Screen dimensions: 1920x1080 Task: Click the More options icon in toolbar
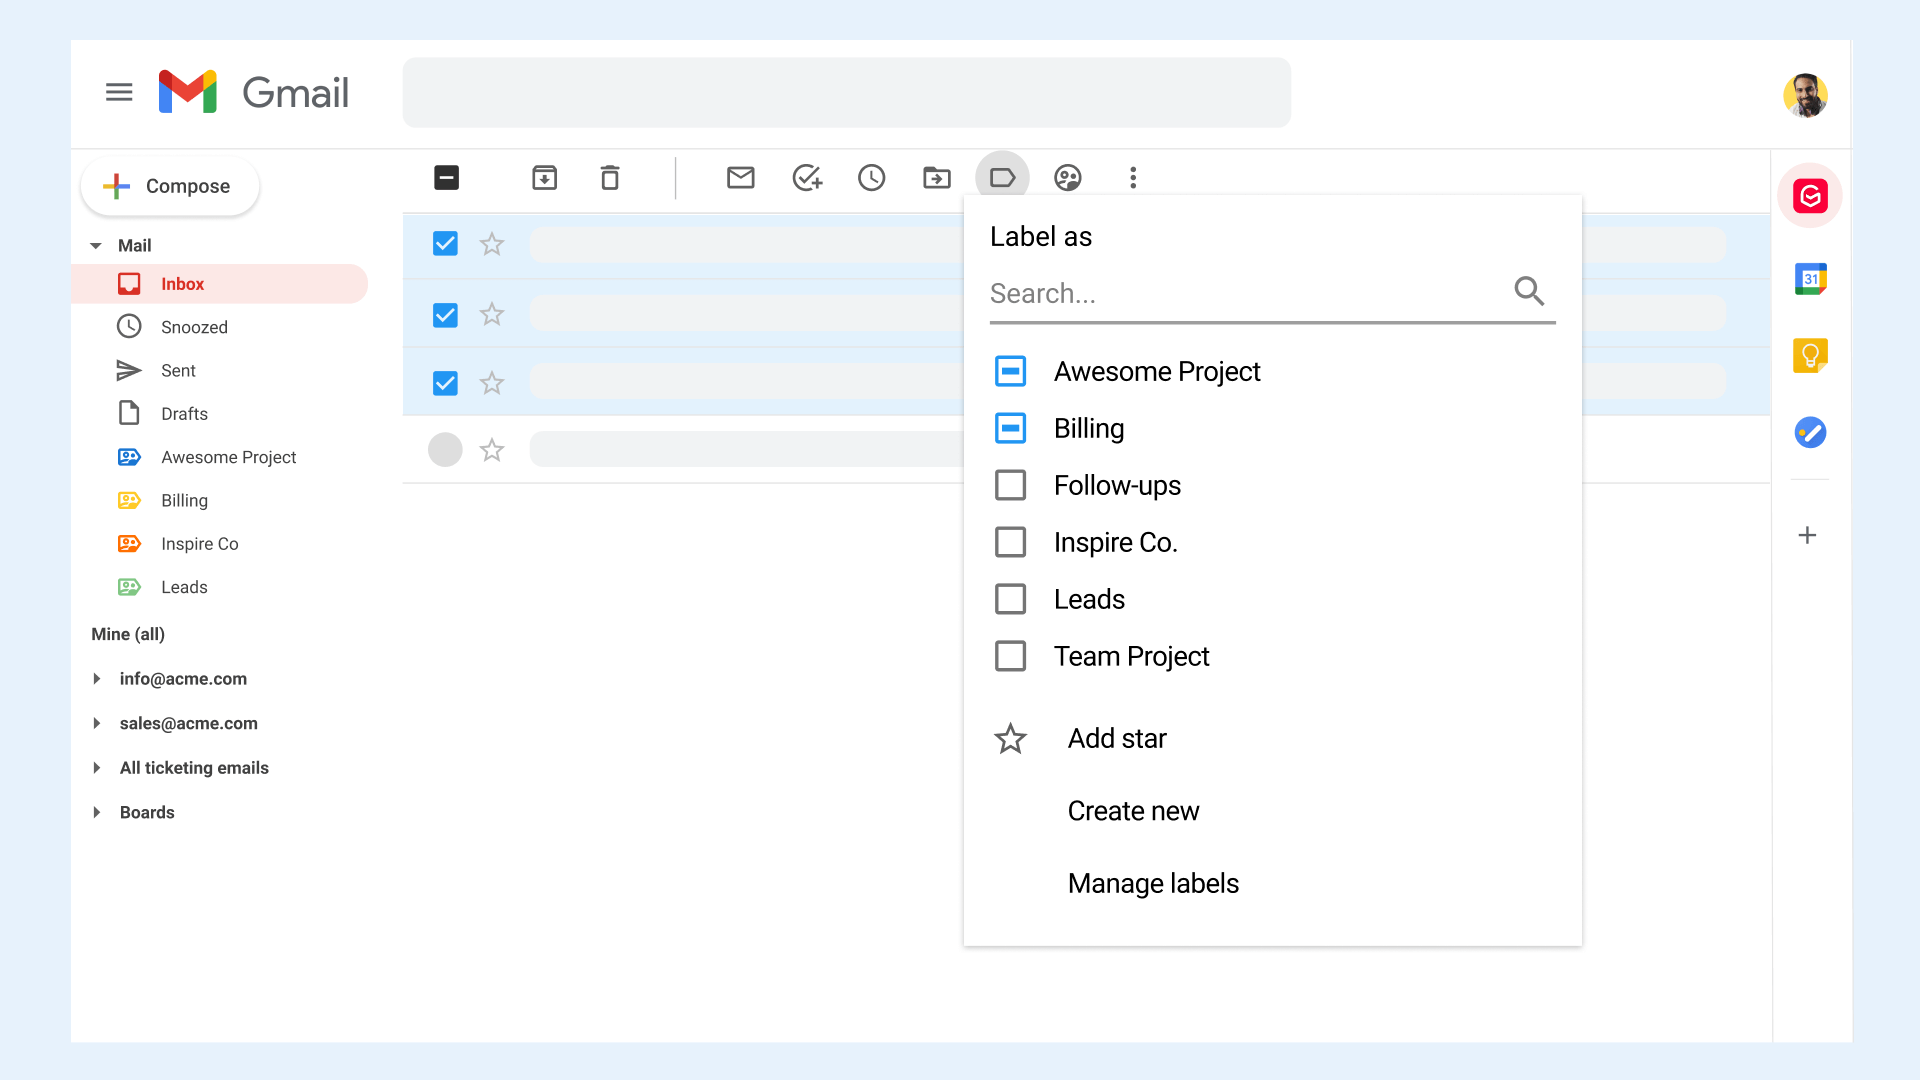[1133, 178]
